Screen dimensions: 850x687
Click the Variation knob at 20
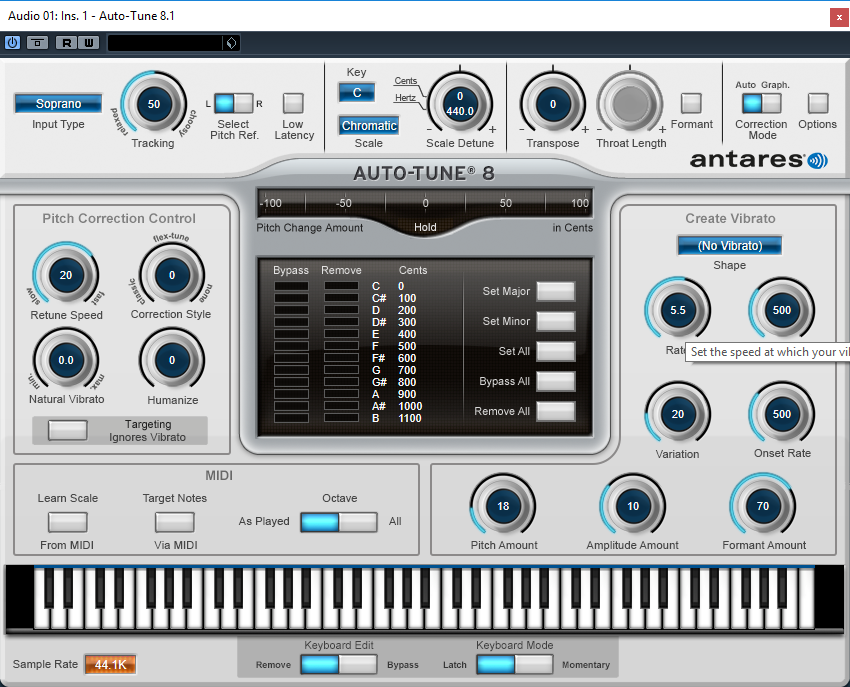click(x=678, y=414)
